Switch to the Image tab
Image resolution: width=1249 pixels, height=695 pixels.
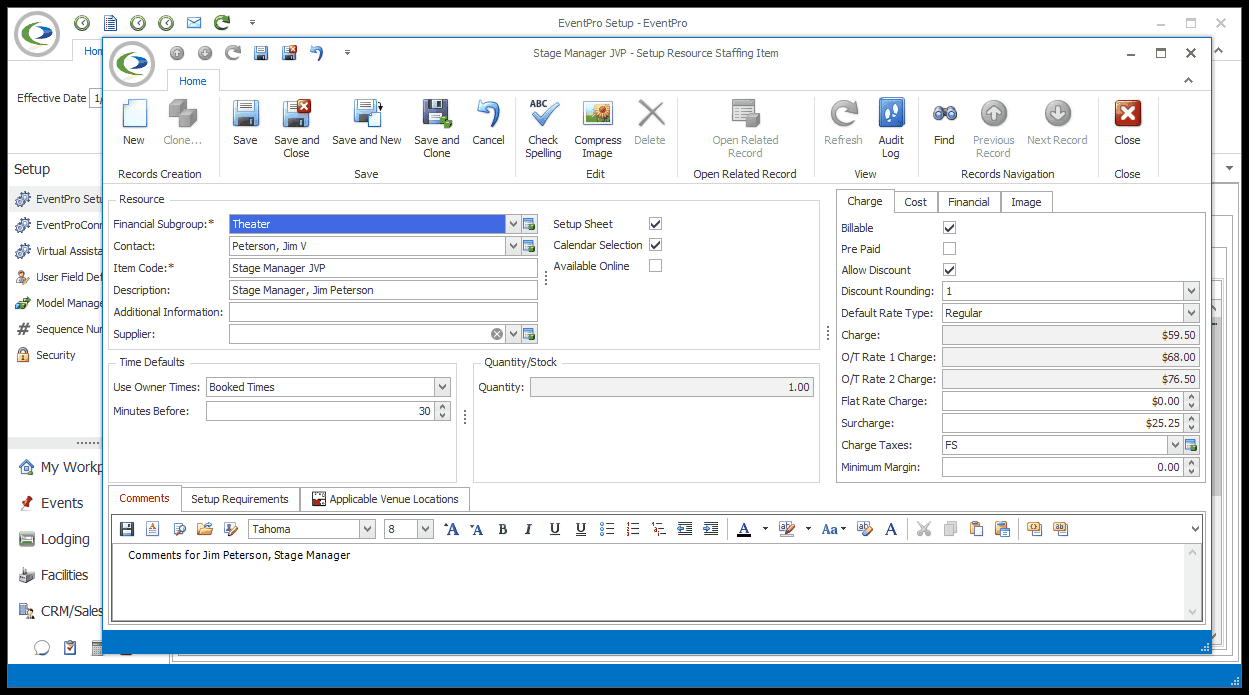(x=1026, y=202)
